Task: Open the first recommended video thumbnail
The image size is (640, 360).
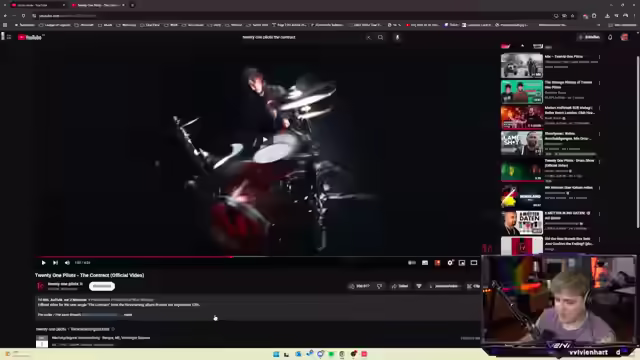Action: [x=522, y=65]
